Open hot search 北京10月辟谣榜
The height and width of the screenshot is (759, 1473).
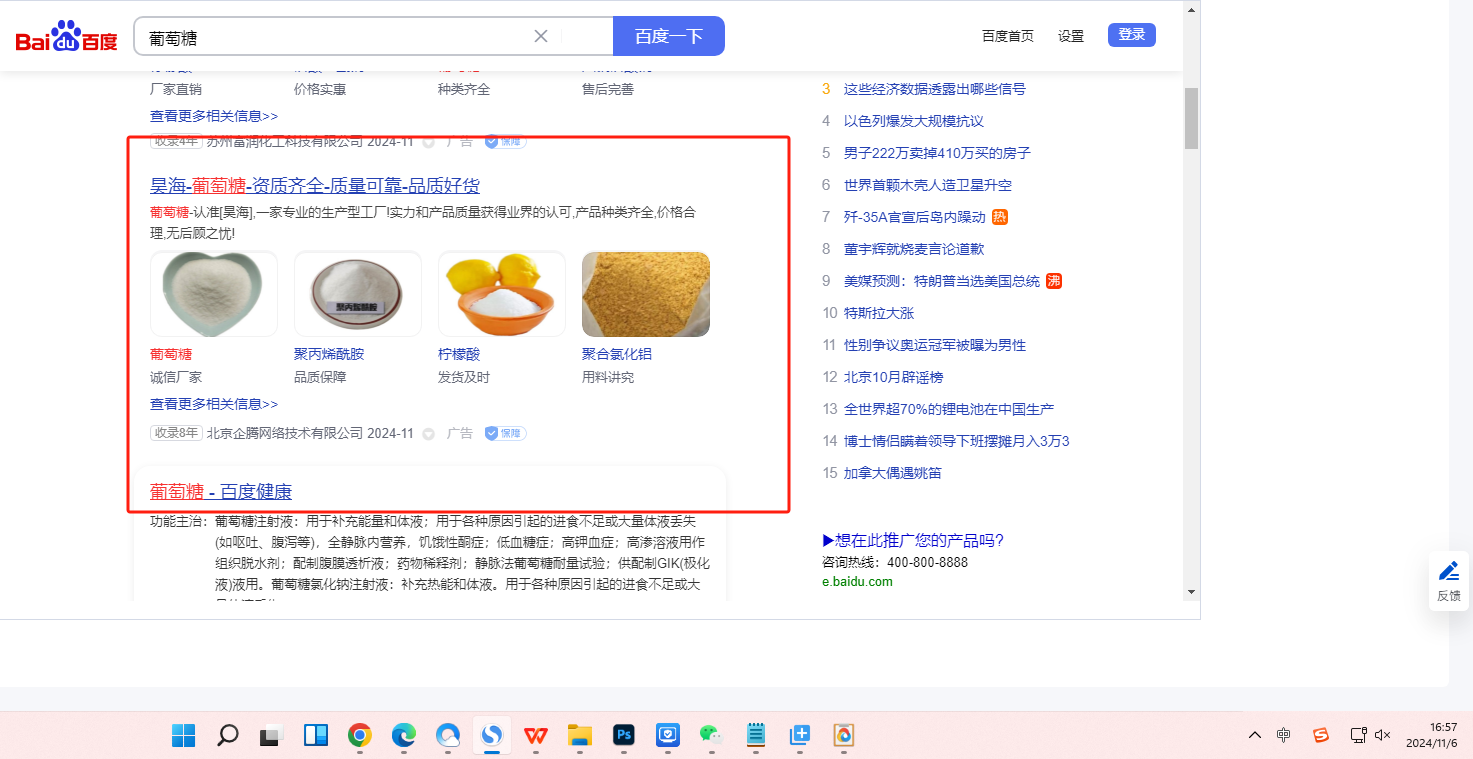tap(893, 377)
